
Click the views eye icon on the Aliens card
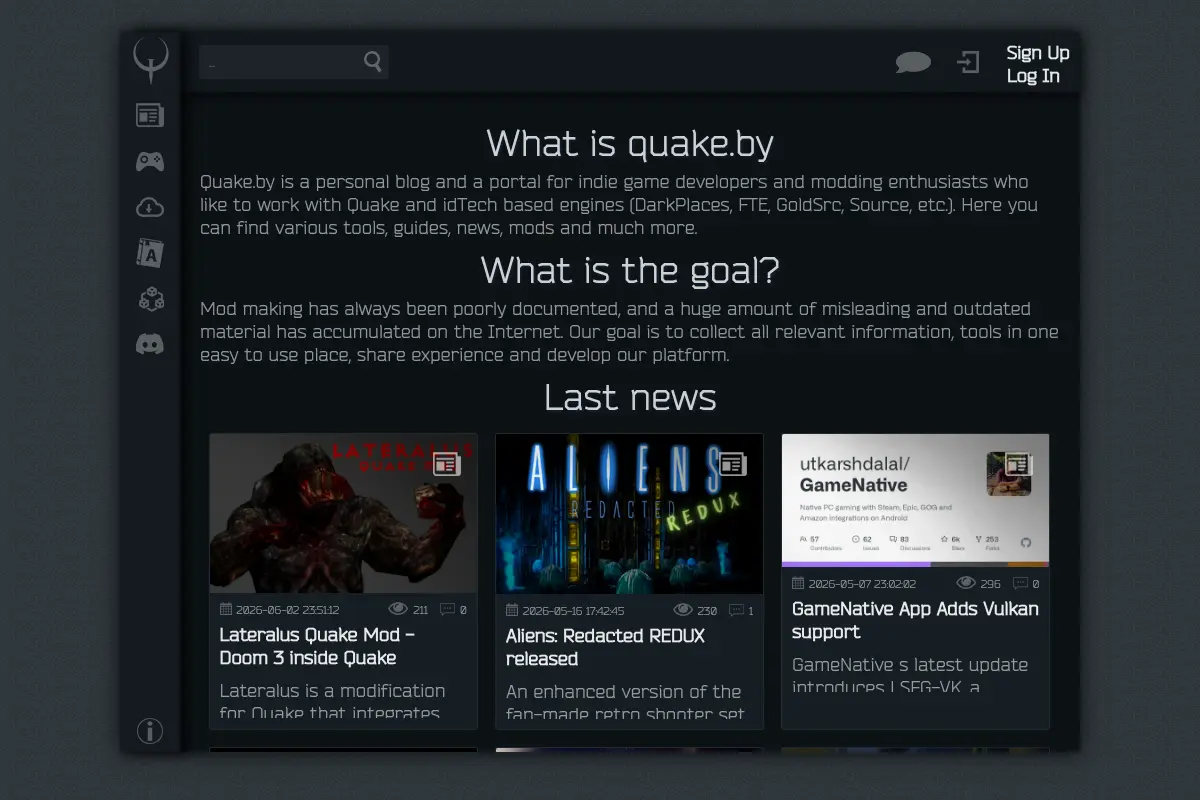point(684,610)
